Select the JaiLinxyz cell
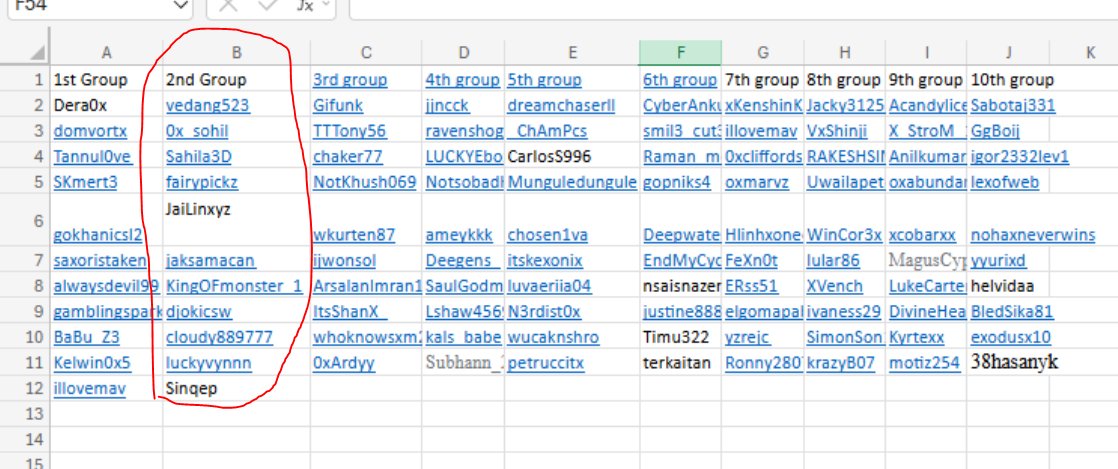Screen dimensions: 1118x469 [x=237, y=220]
